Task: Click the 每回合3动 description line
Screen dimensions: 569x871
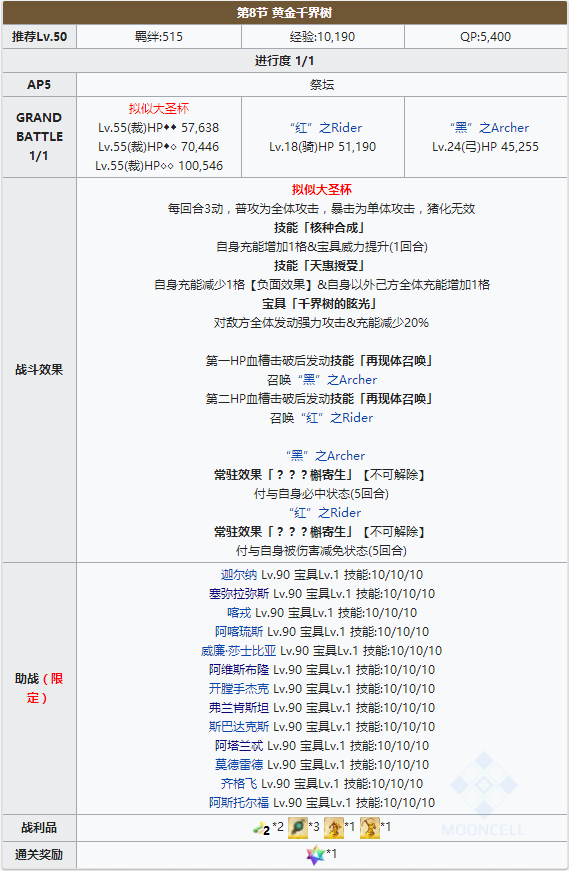Action: point(322,209)
